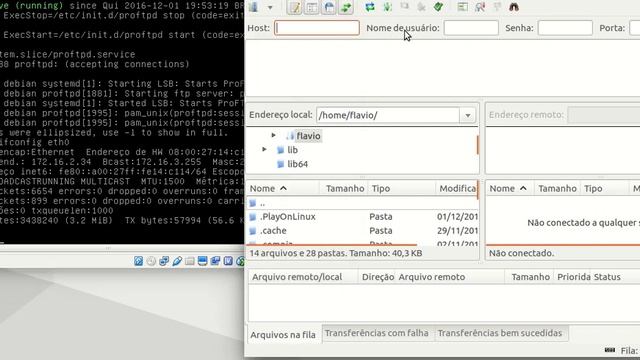
Task: Click the Priorida queue column header
Action: (x=573, y=277)
